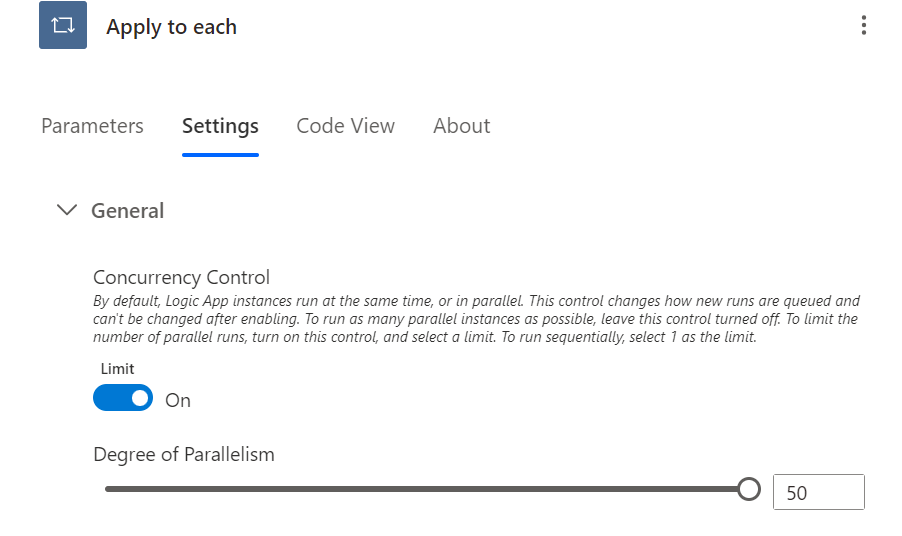Click the General section heading
Viewport: 902px width, 536px height.
pos(128,211)
